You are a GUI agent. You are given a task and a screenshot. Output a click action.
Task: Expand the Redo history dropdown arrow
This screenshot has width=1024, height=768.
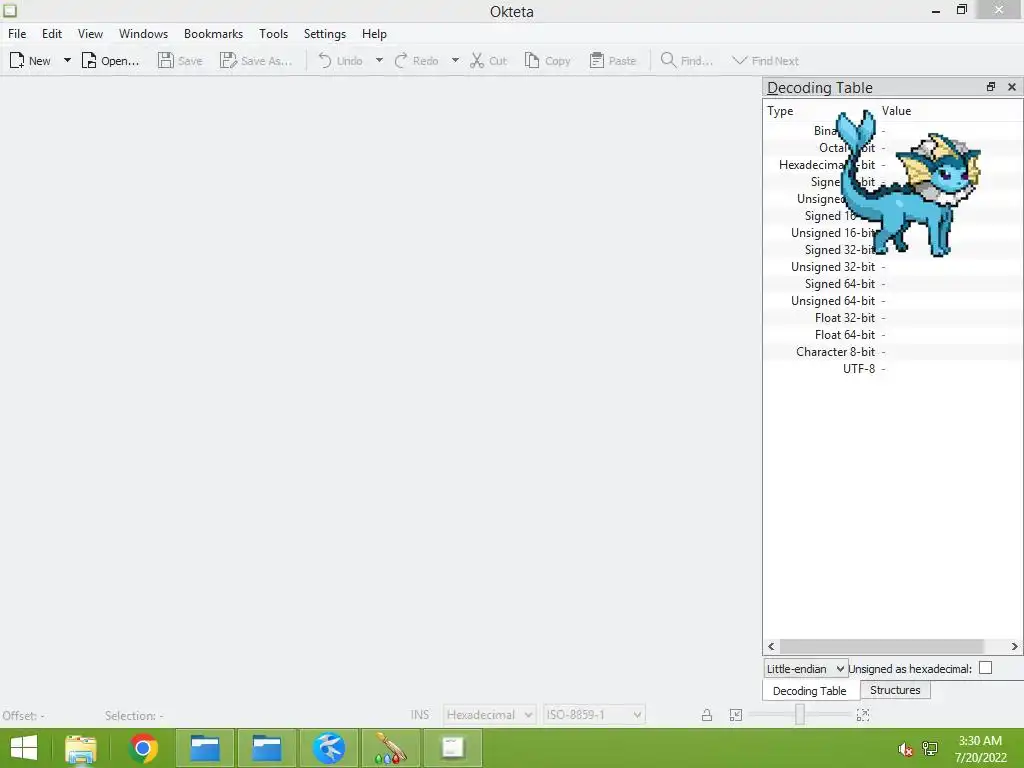click(455, 60)
